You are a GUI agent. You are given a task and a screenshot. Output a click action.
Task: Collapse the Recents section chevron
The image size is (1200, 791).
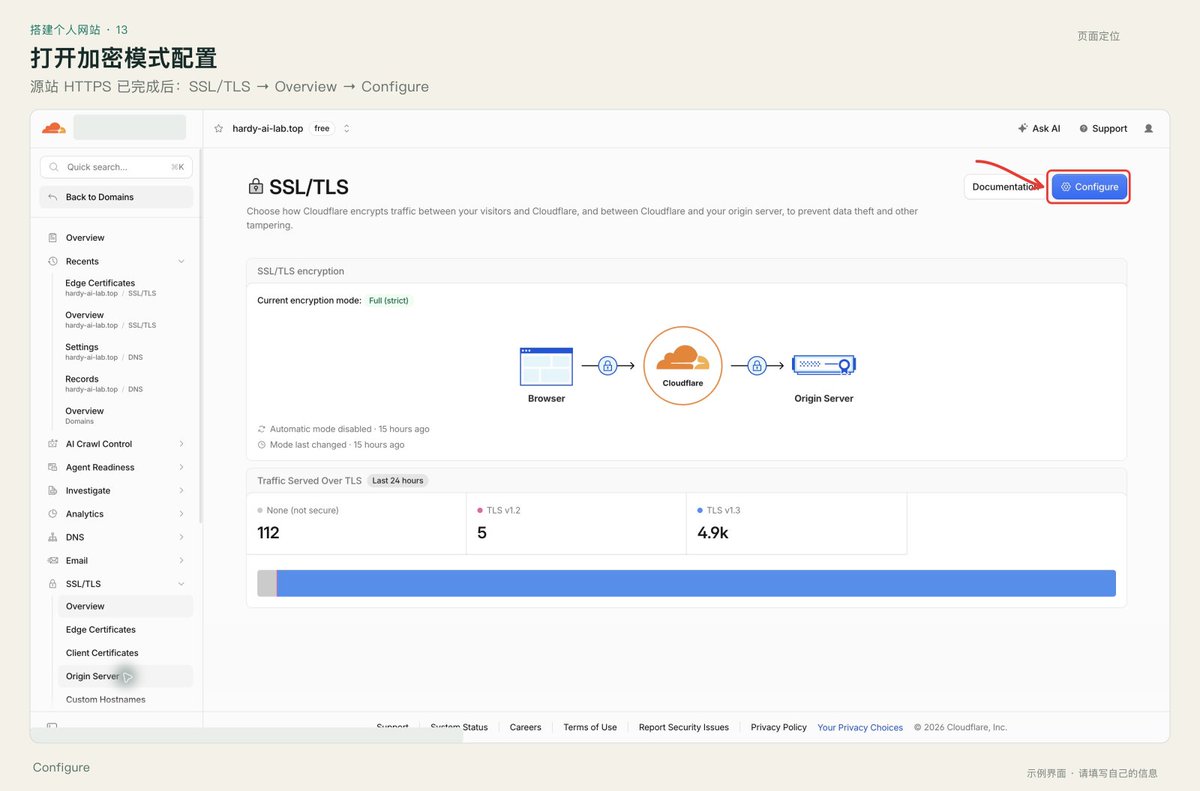tap(181, 261)
